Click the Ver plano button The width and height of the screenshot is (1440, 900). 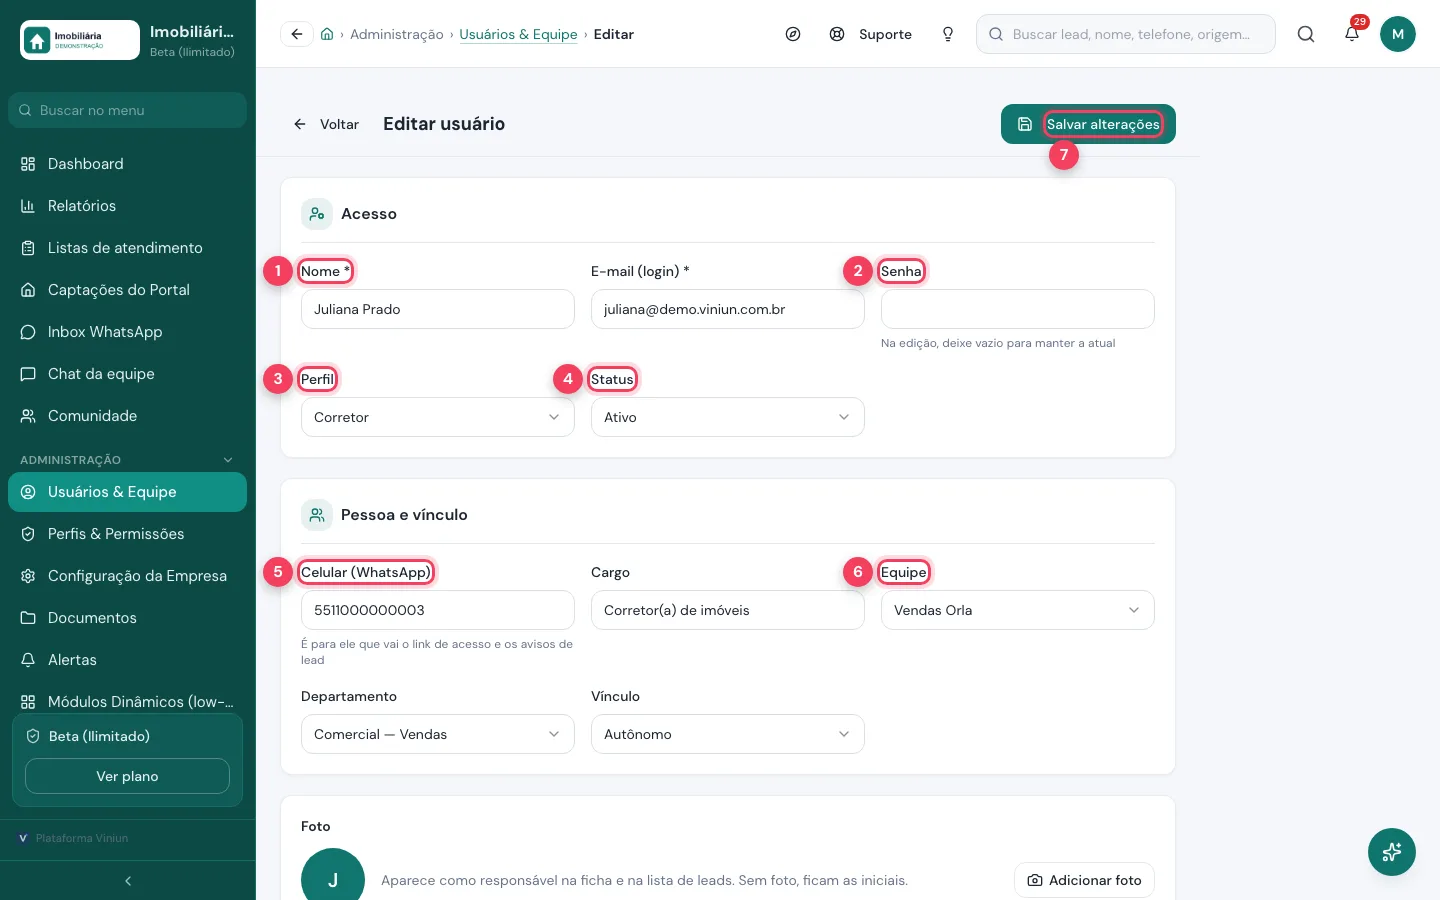click(x=127, y=776)
